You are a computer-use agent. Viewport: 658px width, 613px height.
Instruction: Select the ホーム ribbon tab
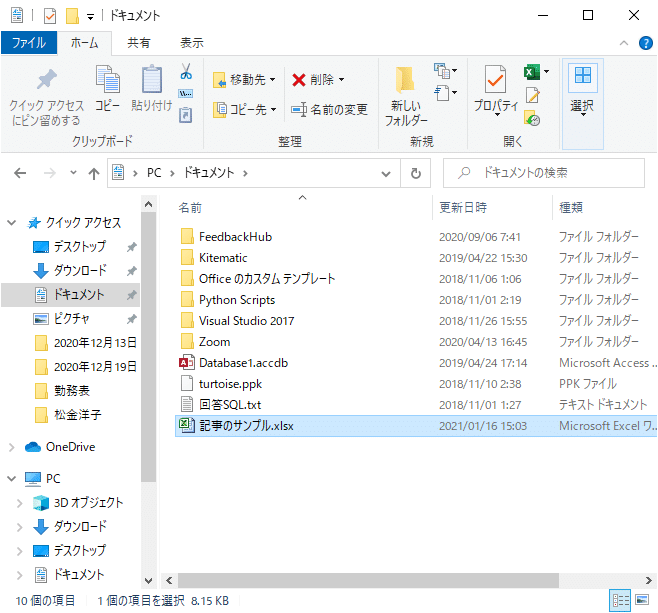[84, 43]
